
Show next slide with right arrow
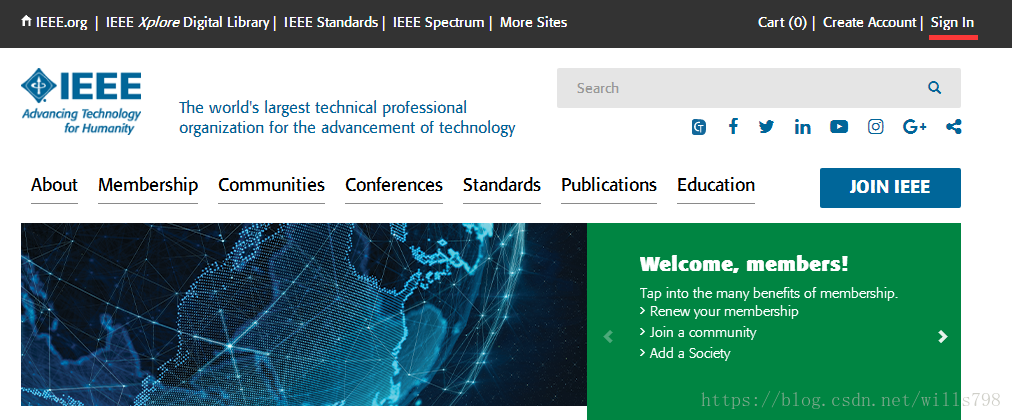(943, 336)
